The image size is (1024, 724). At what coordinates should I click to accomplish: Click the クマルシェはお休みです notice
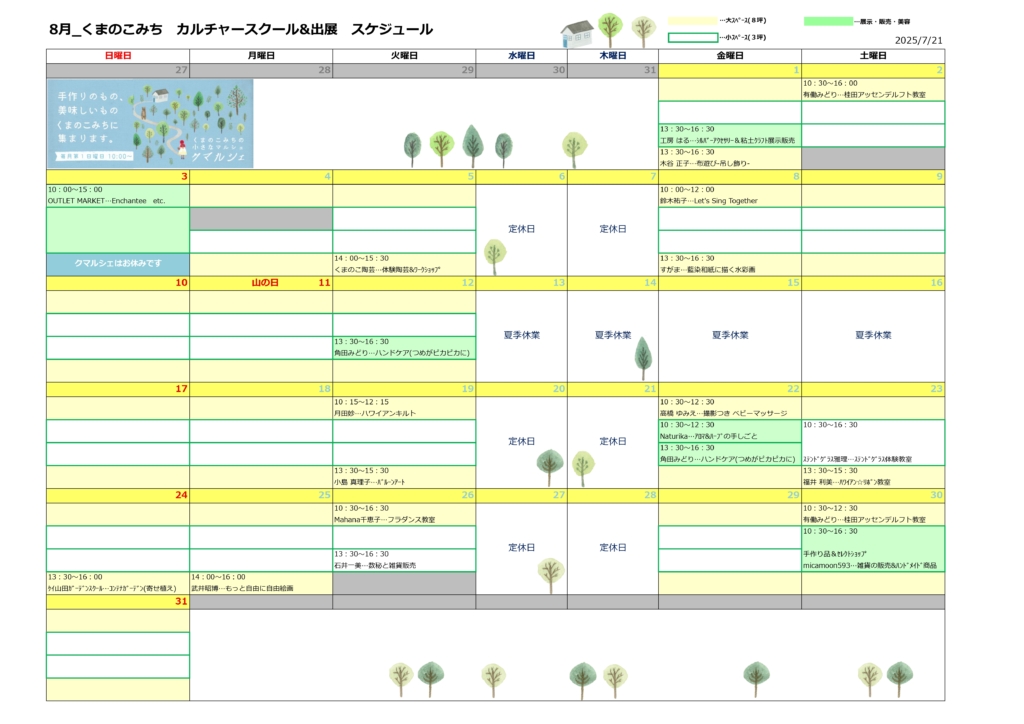[x=118, y=264]
